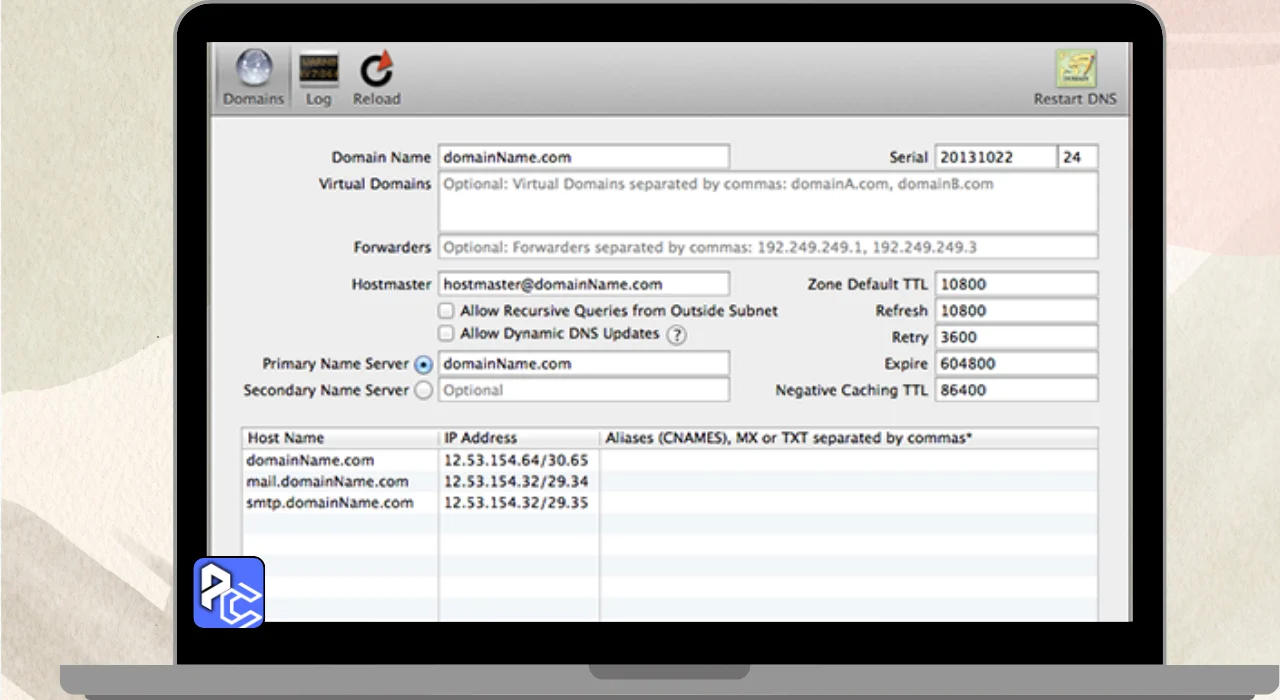This screenshot has width=1280, height=700.
Task: Click the Restart DNS icon
Action: tap(1075, 70)
